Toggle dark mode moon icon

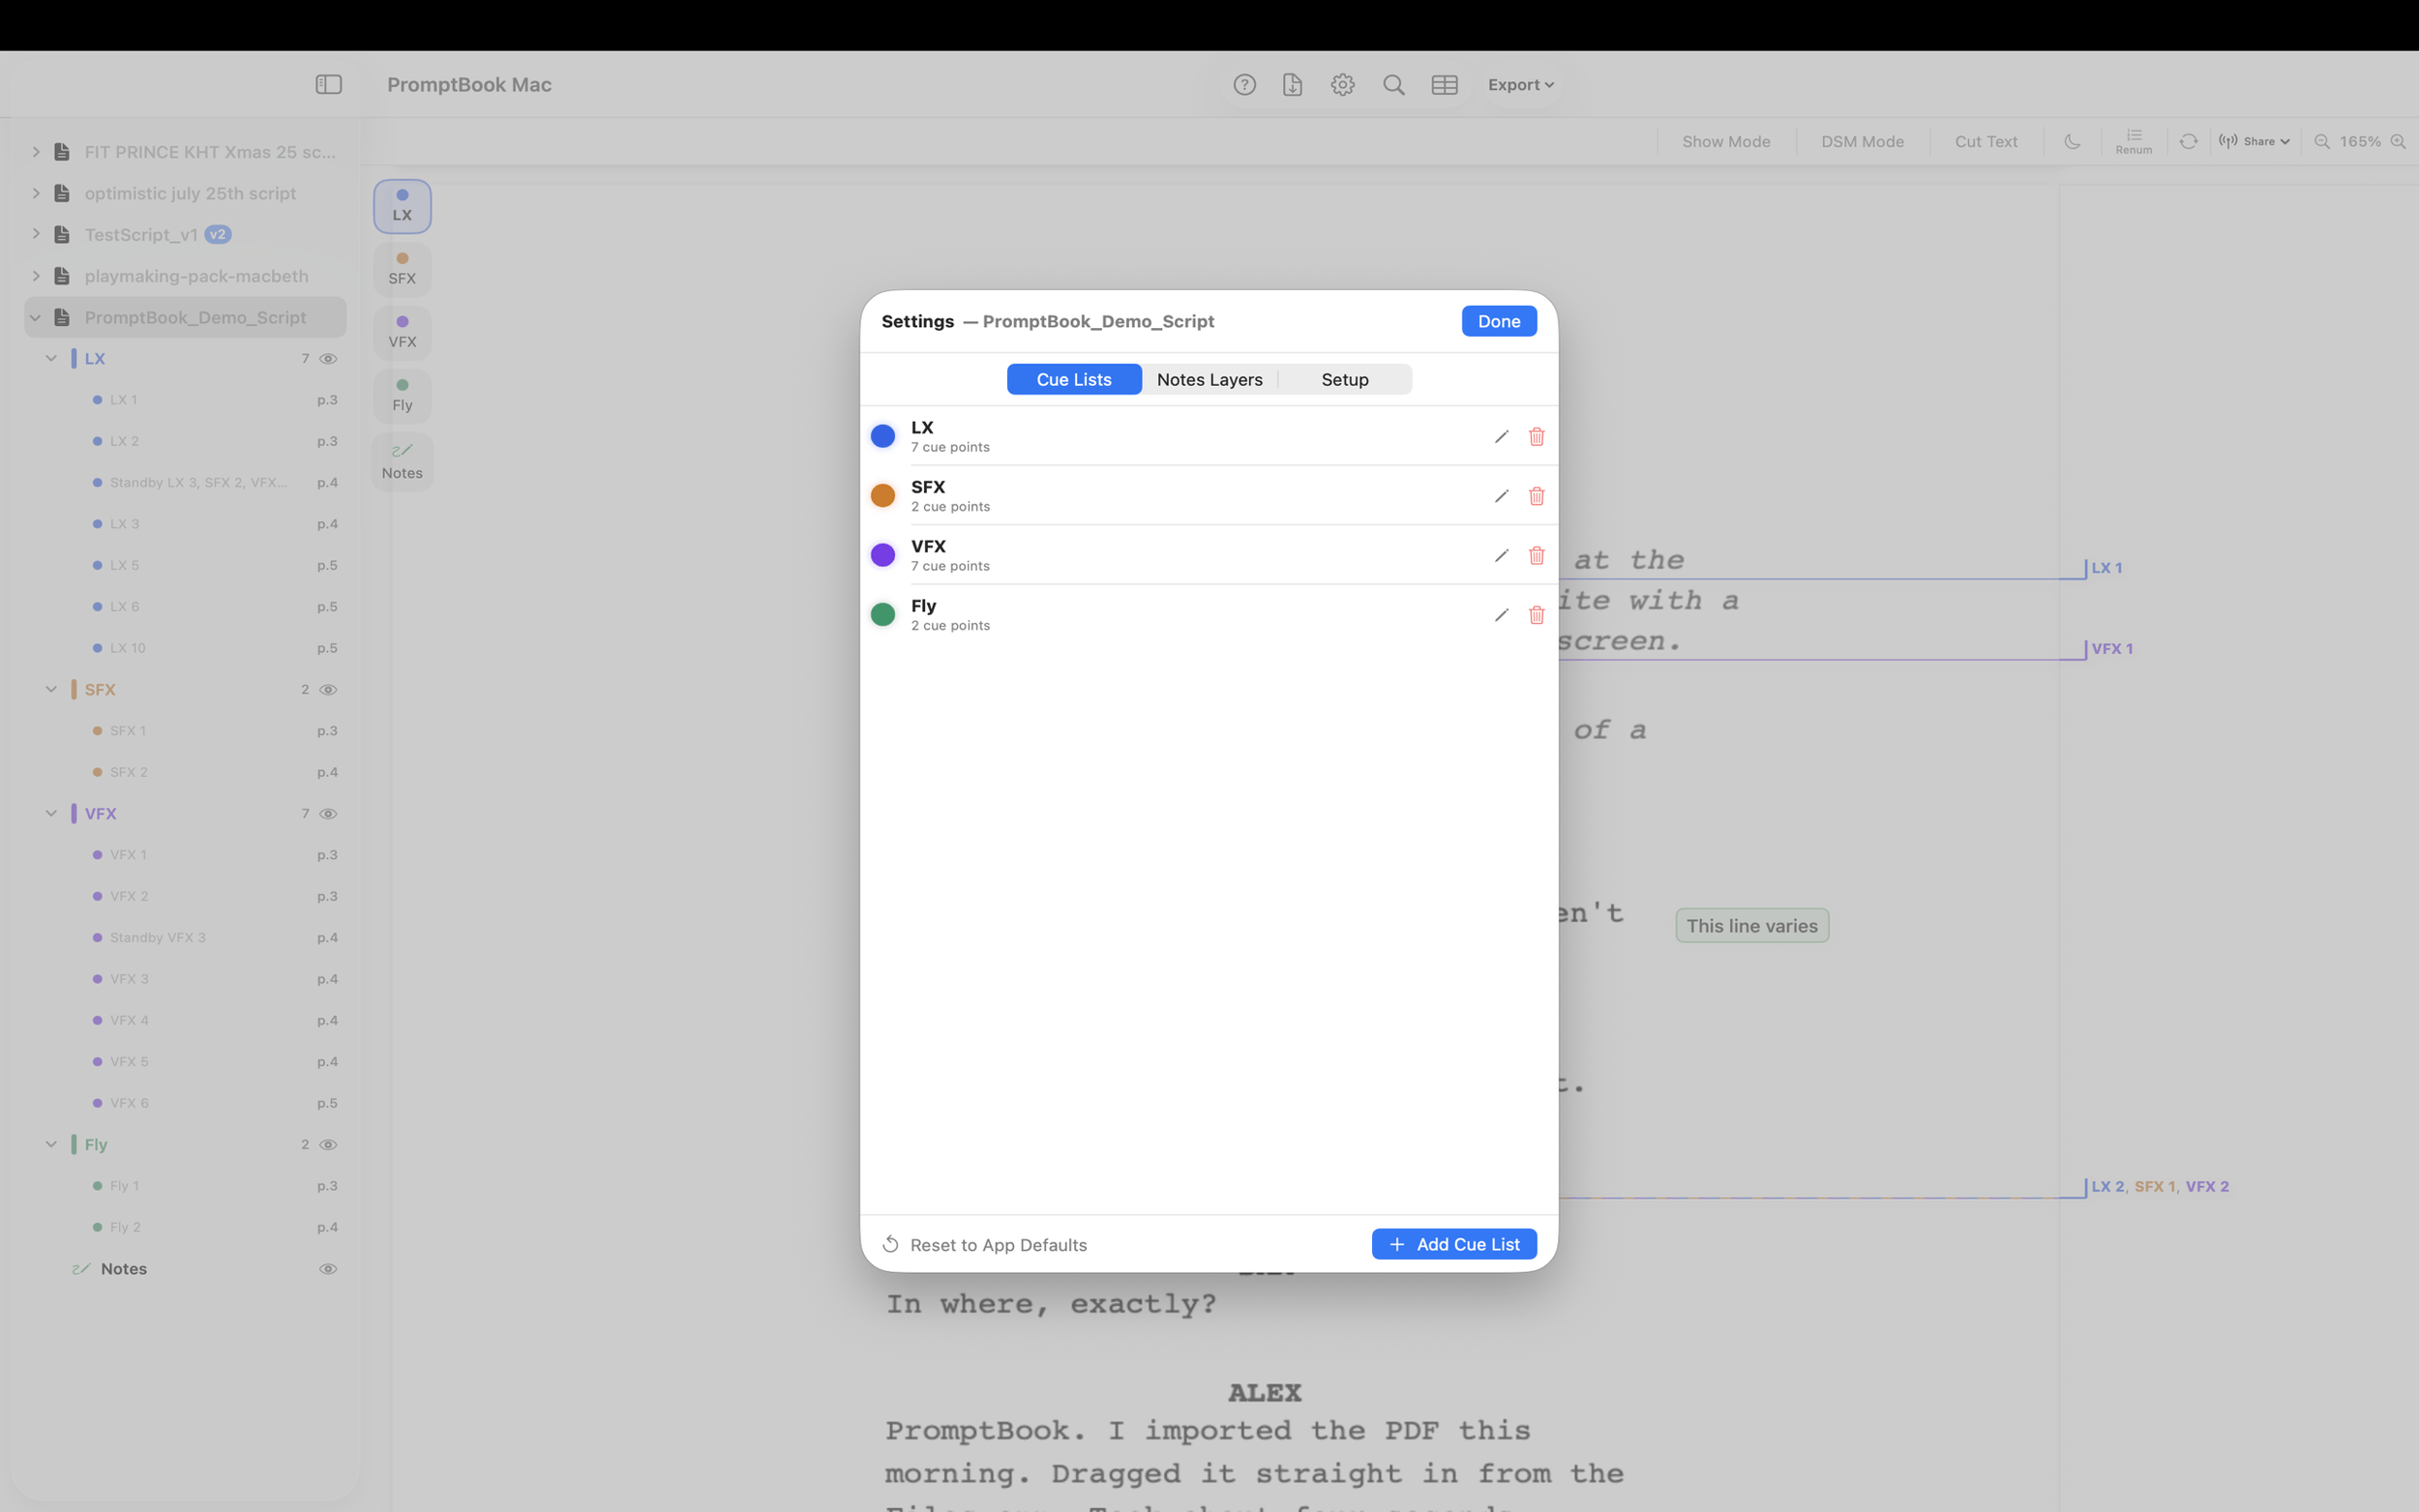pyautogui.click(x=2072, y=141)
